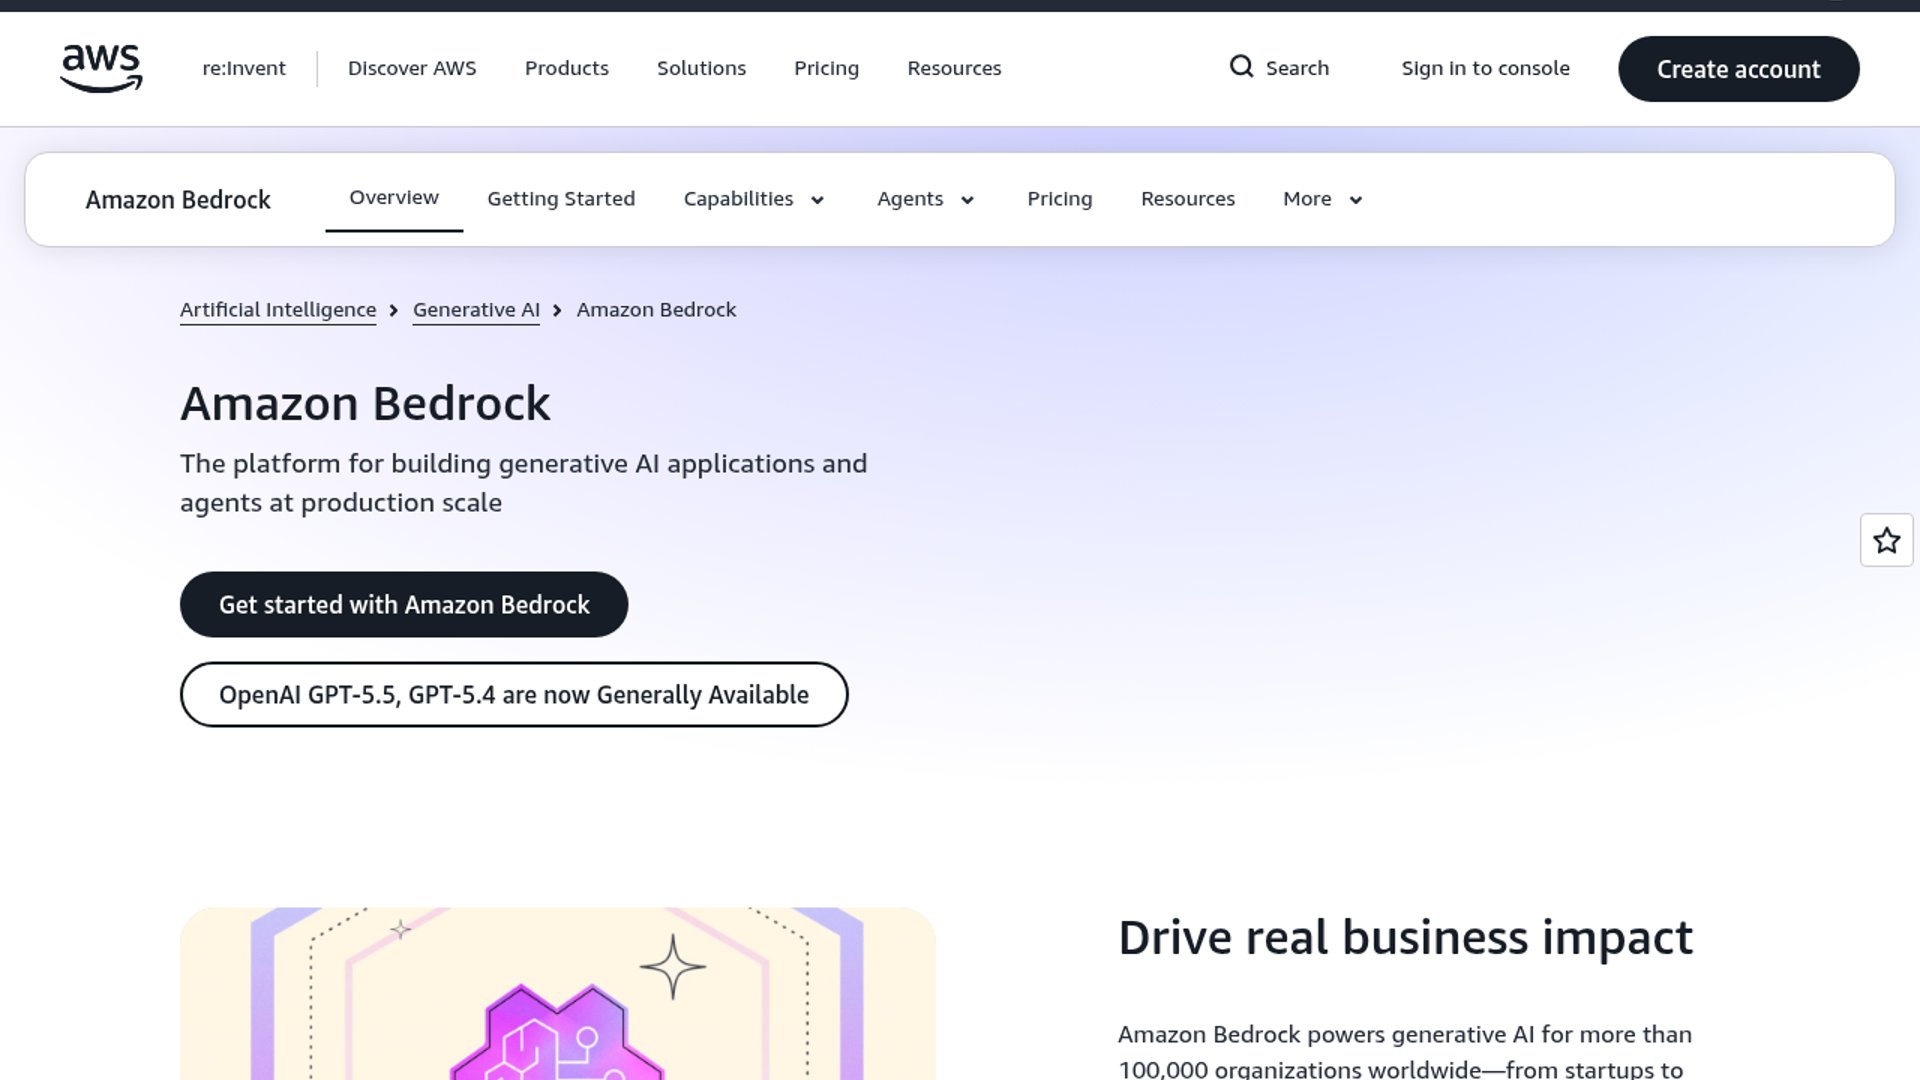Screen dimensions: 1920x1080
Task: Click the Amazon Bedrock breadcrumb text
Action: (x=656, y=310)
